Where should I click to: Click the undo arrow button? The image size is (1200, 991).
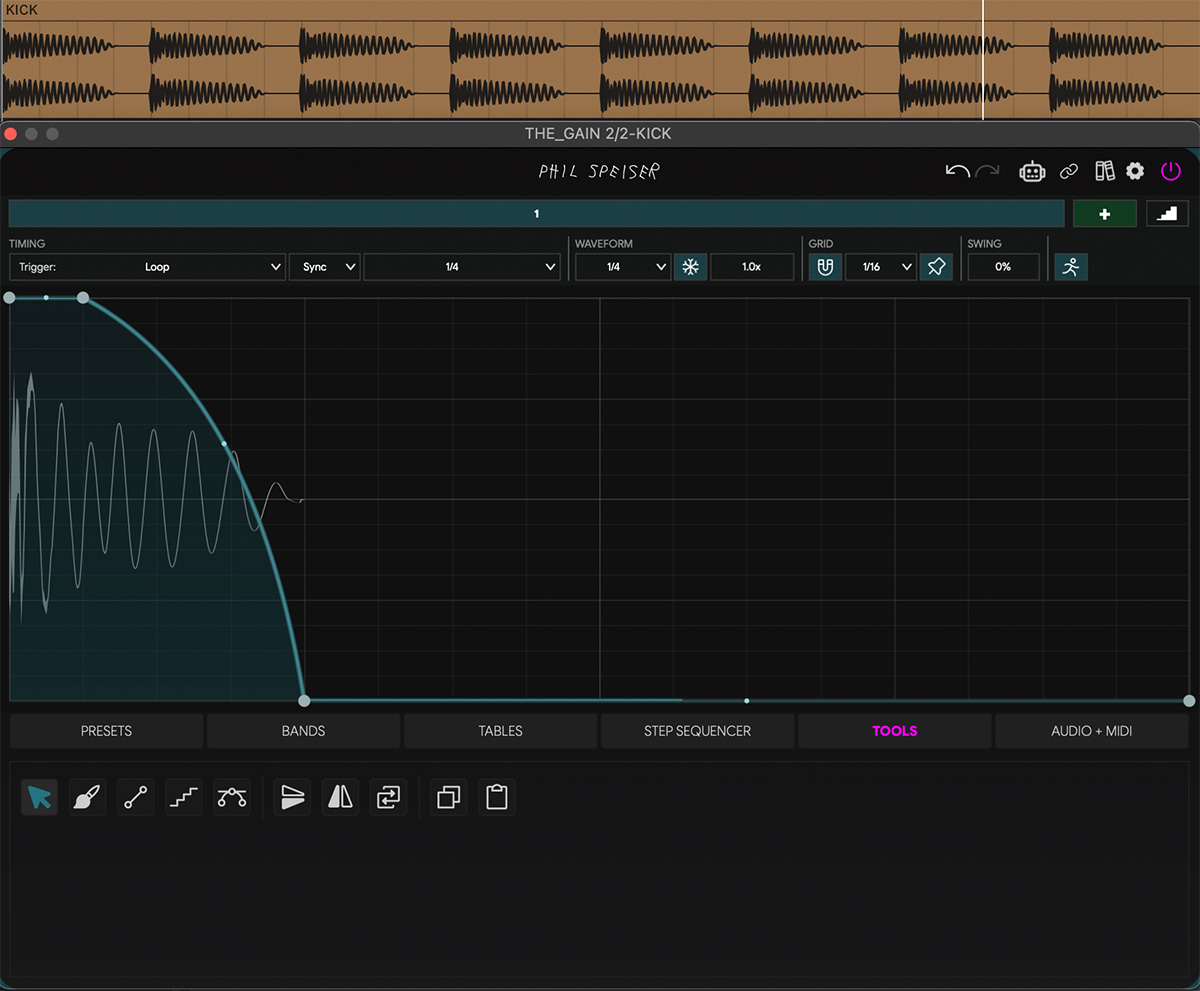(x=957, y=171)
